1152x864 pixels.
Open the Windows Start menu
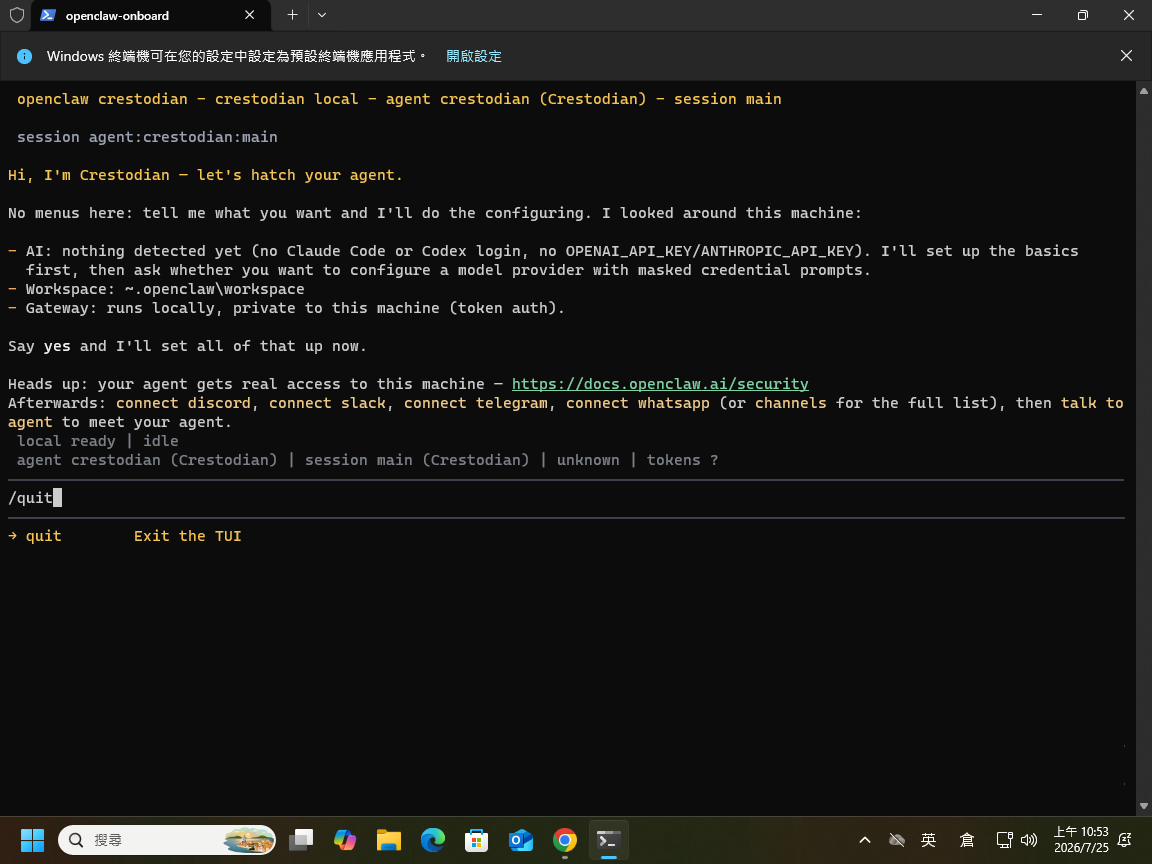pyautogui.click(x=32, y=840)
